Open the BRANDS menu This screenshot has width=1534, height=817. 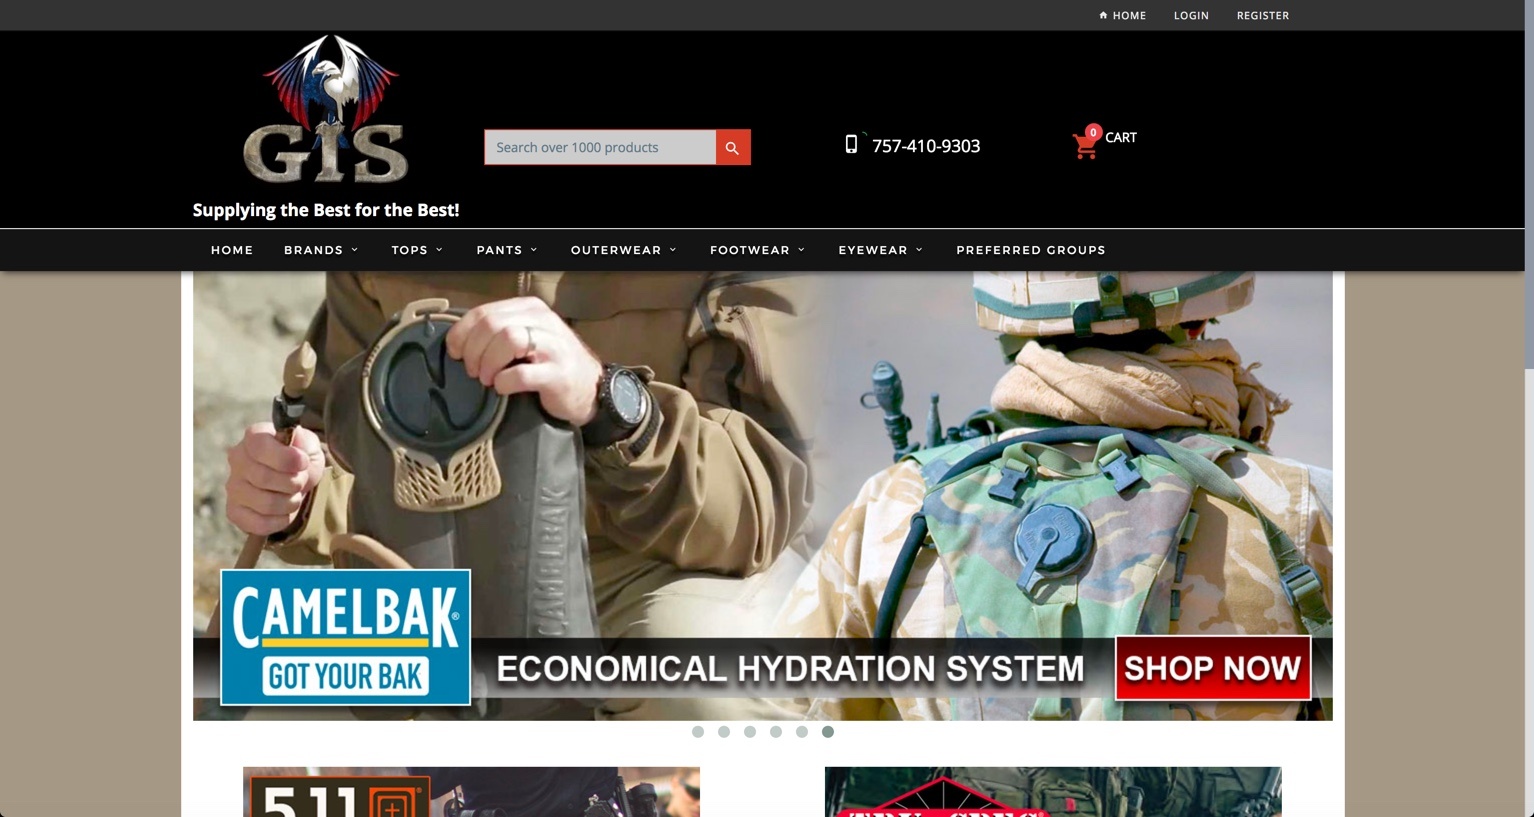click(x=313, y=250)
